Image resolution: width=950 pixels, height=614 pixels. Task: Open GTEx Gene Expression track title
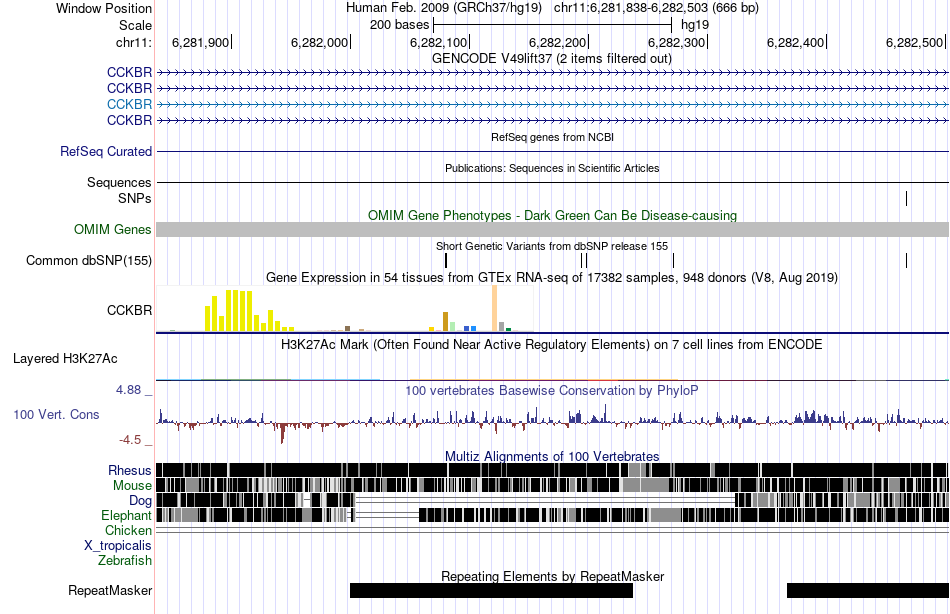tap(552, 278)
